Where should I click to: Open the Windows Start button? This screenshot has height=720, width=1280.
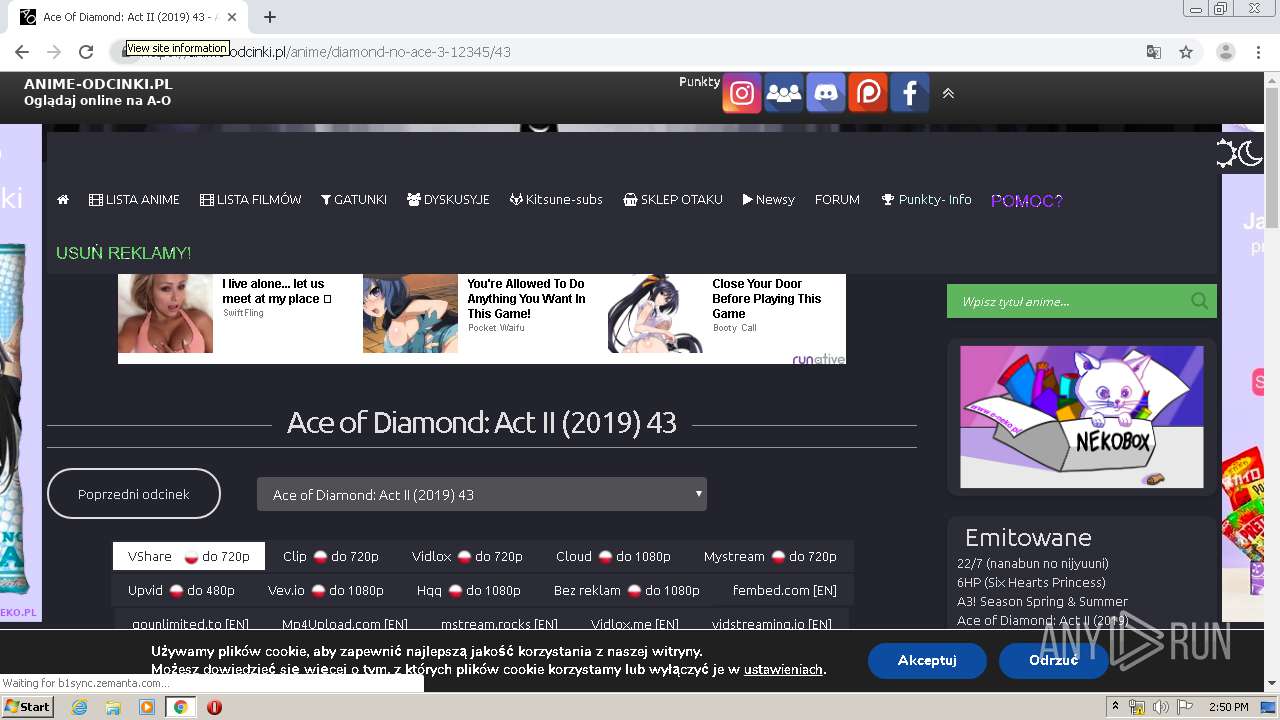pos(28,707)
